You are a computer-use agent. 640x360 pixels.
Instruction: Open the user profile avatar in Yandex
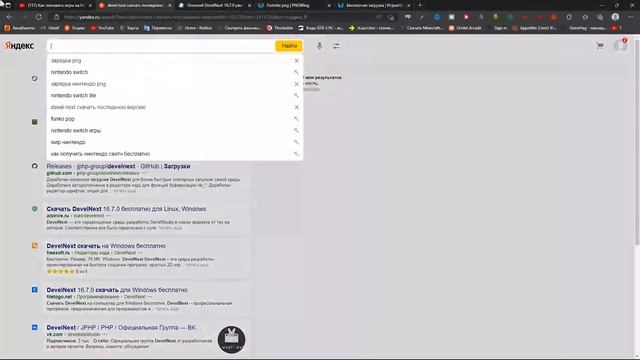click(x=620, y=45)
